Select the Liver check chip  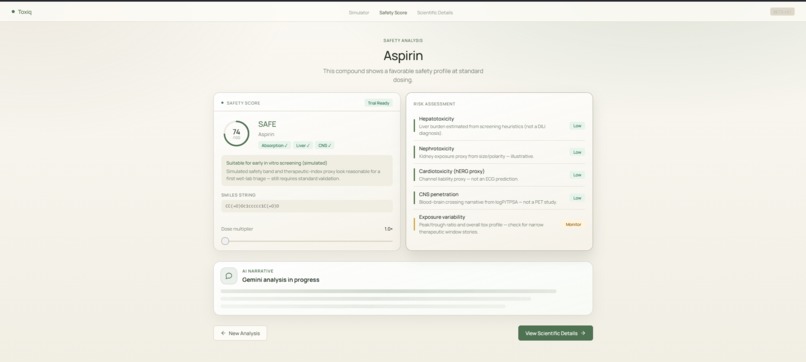point(303,146)
